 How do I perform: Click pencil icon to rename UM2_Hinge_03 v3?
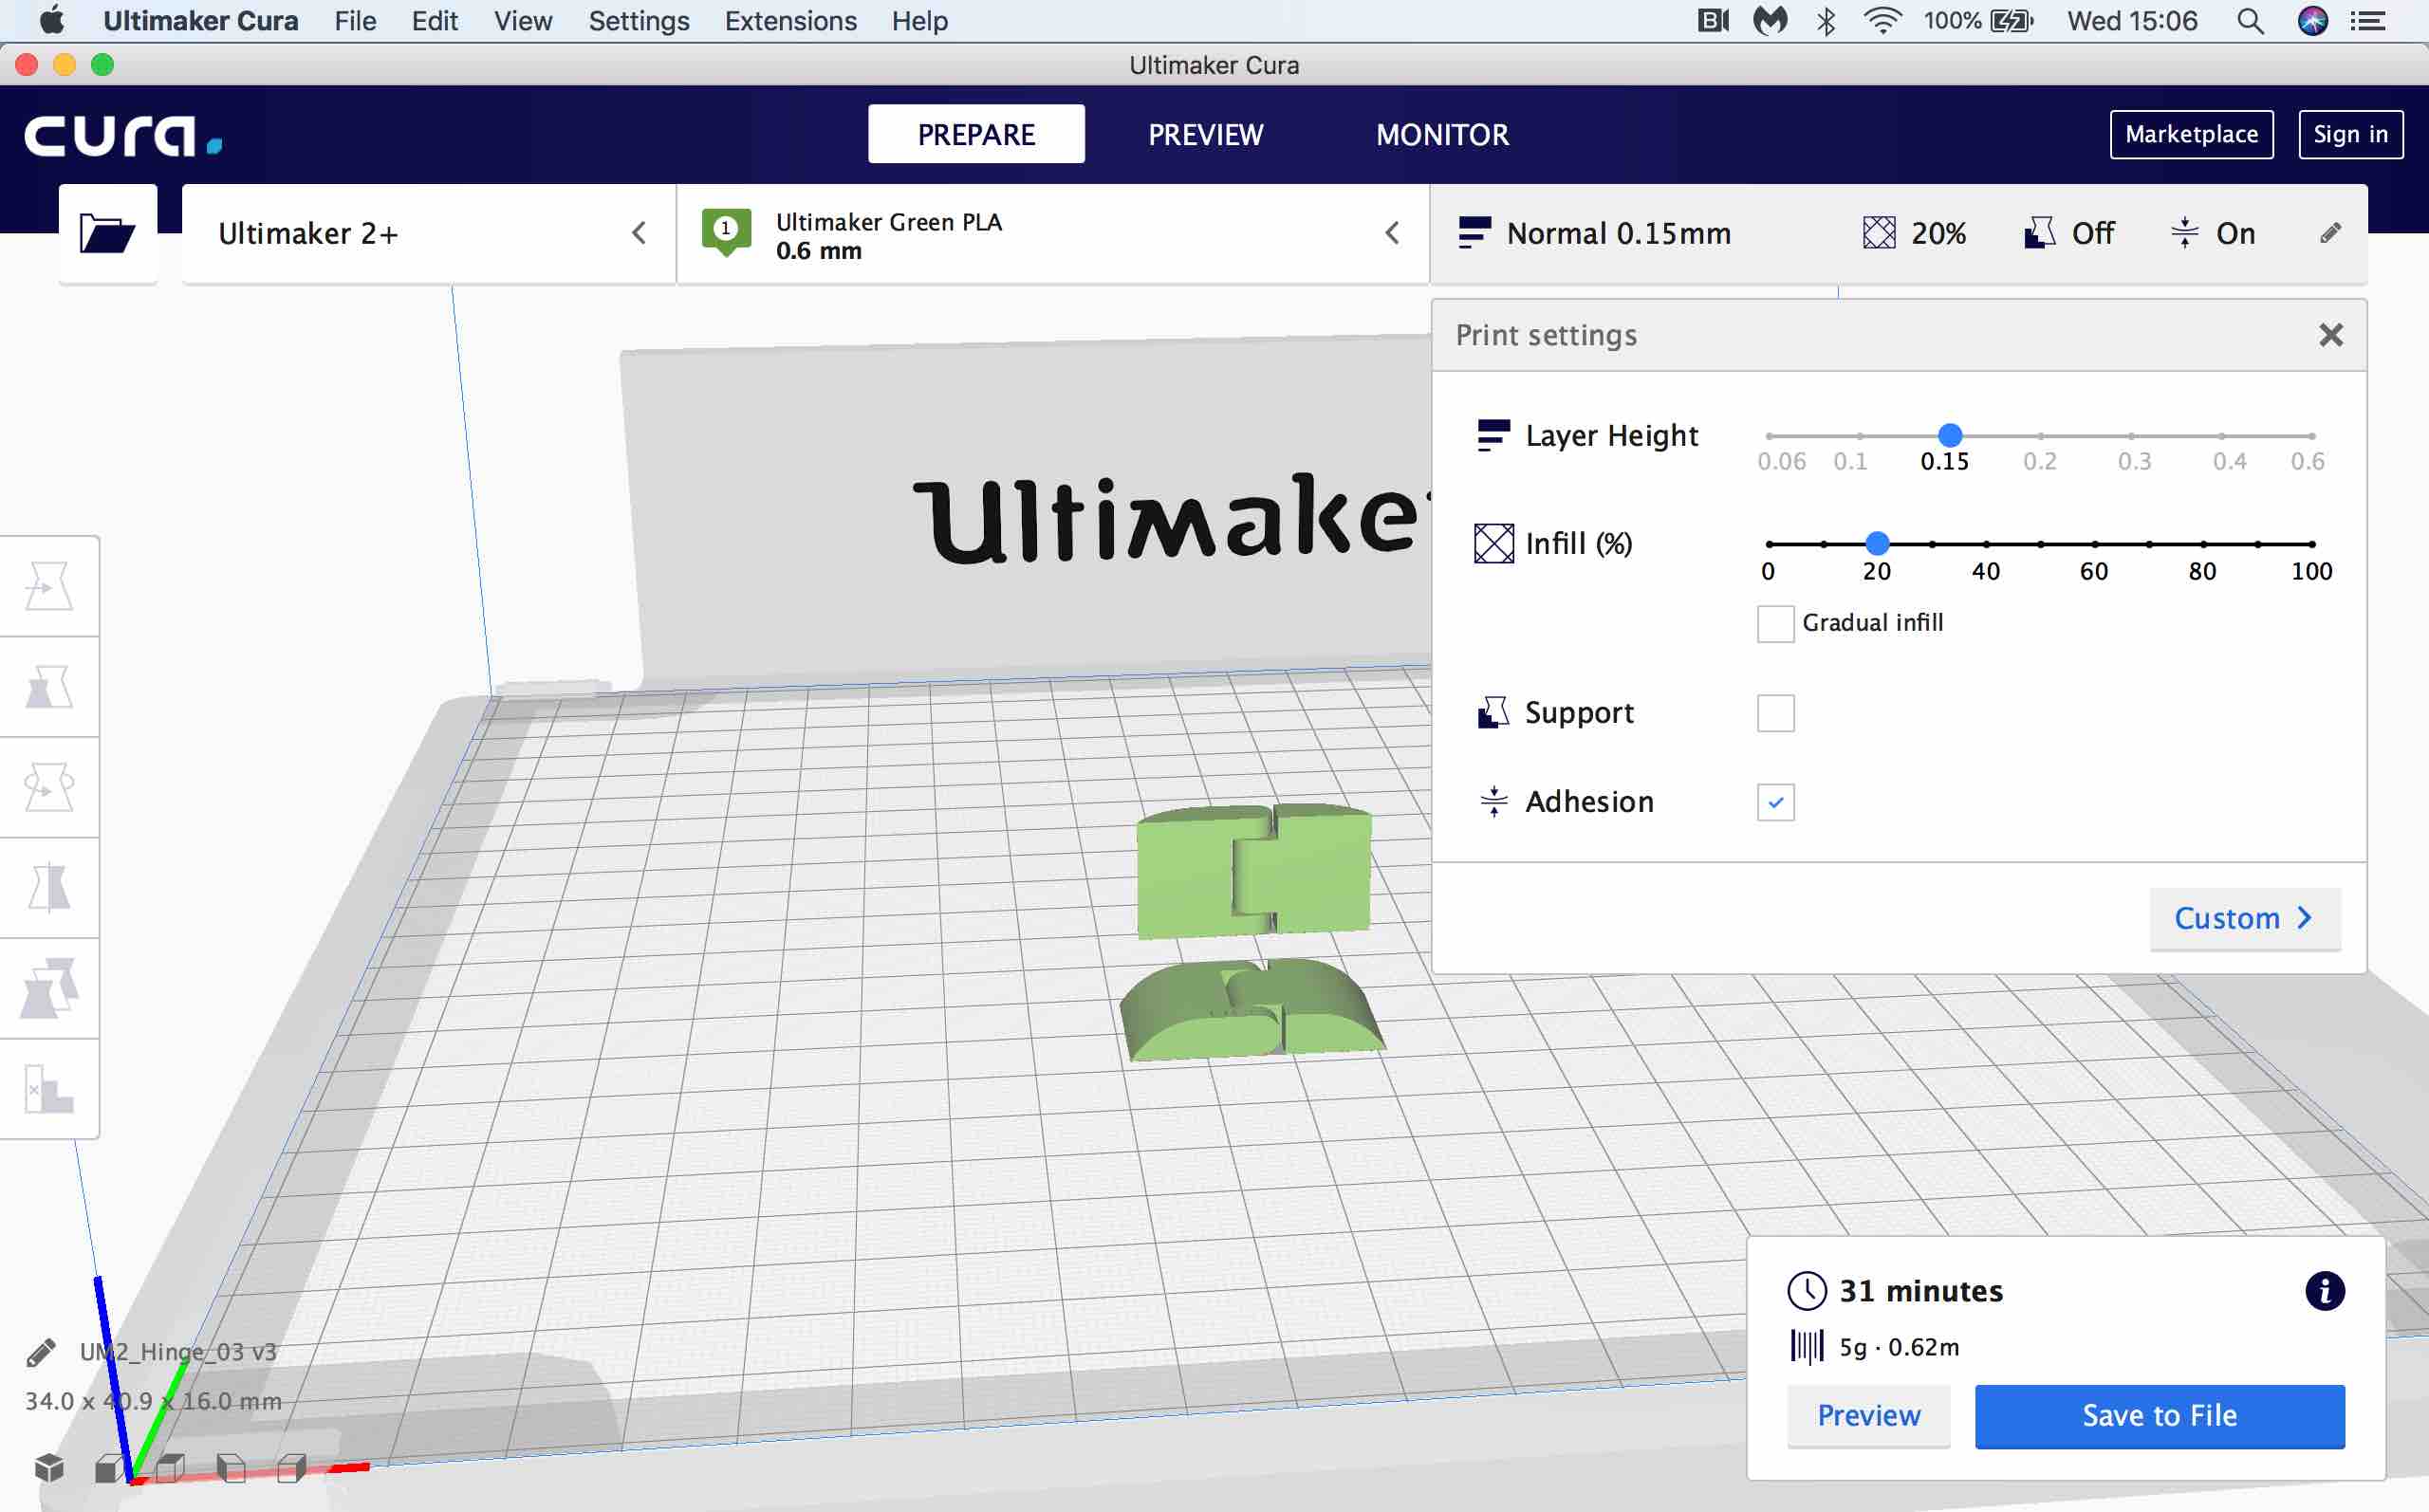(41, 1352)
